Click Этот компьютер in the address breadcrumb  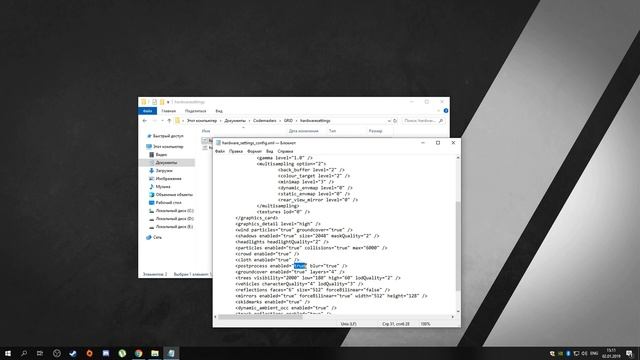coord(202,121)
